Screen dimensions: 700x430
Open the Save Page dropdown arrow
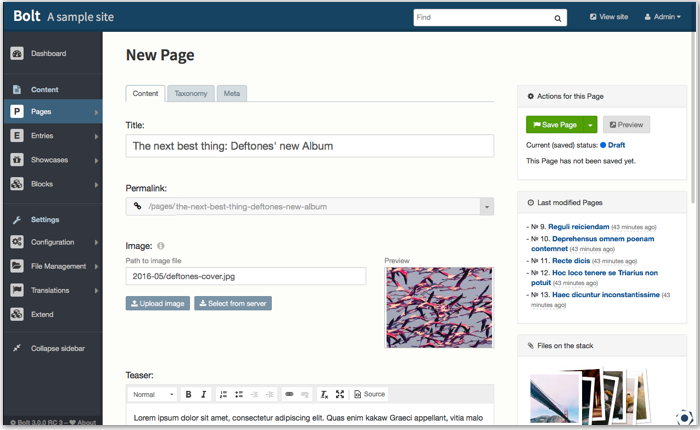pyautogui.click(x=590, y=125)
